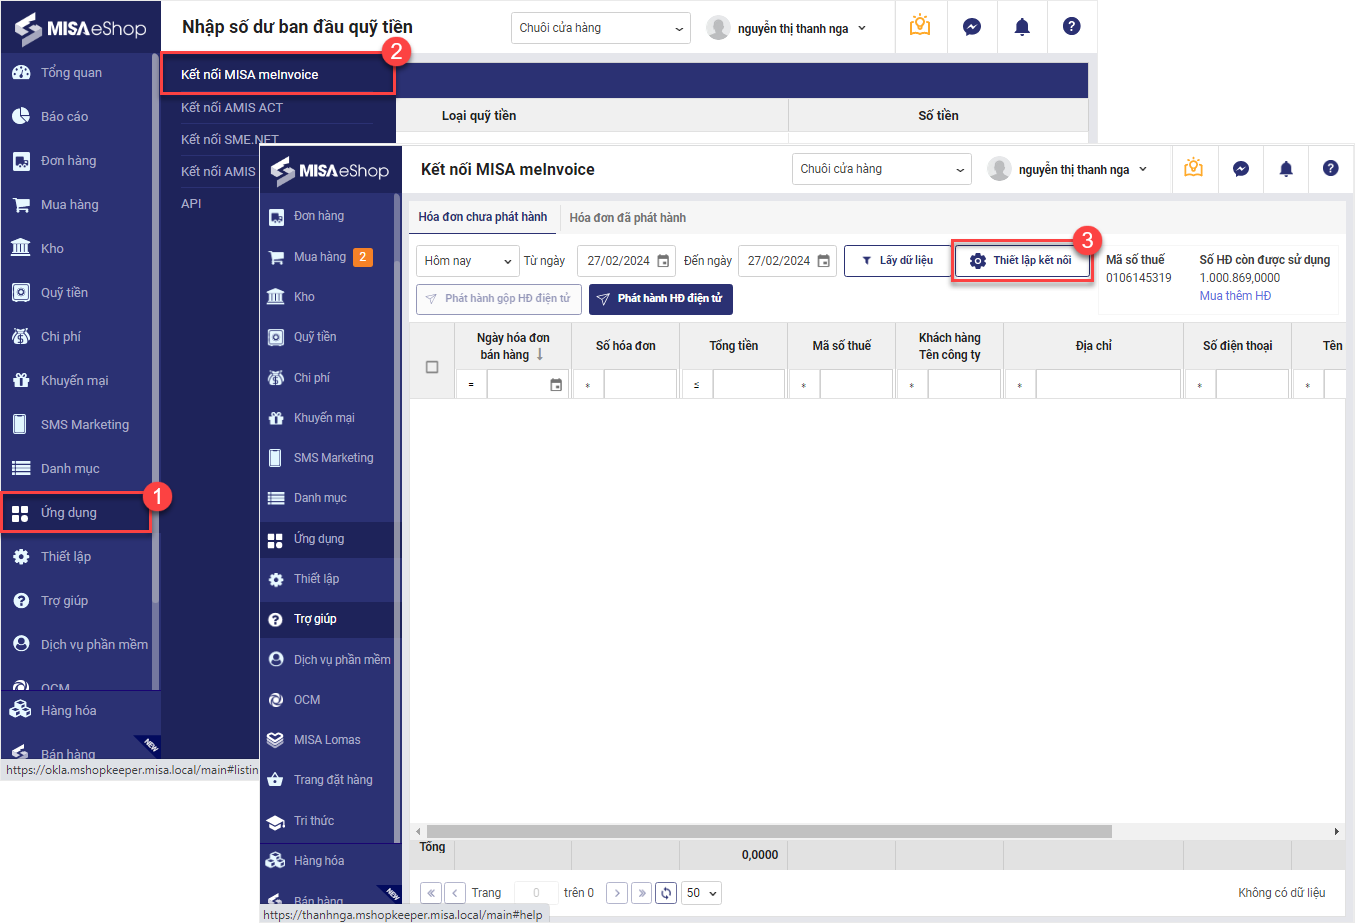The image size is (1355, 923).
Task: Follow the Mua thêm HĐ link
Action: pyautogui.click(x=1235, y=296)
